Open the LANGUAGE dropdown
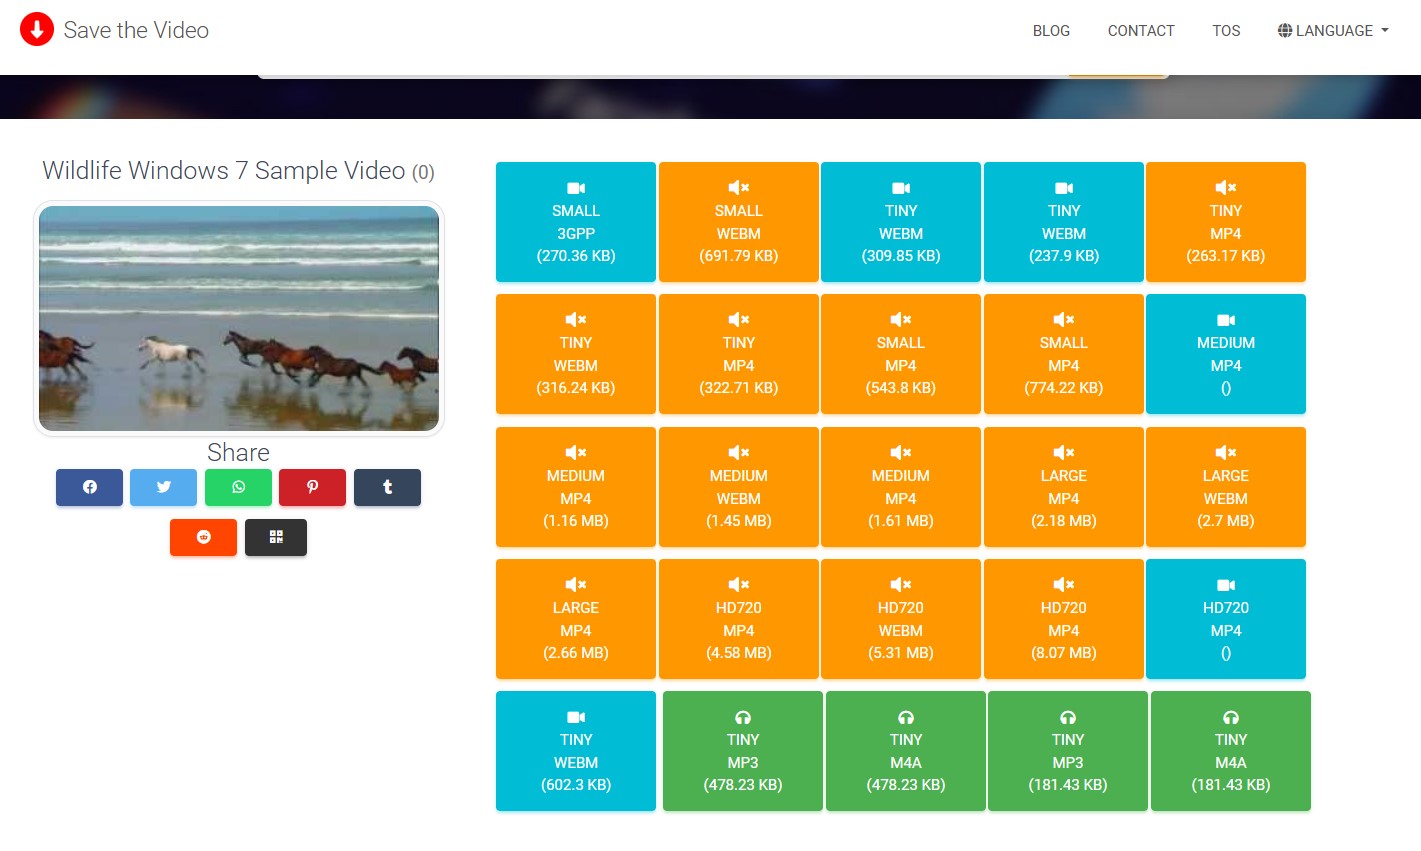This screenshot has height=851, width=1421. click(1333, 31)
